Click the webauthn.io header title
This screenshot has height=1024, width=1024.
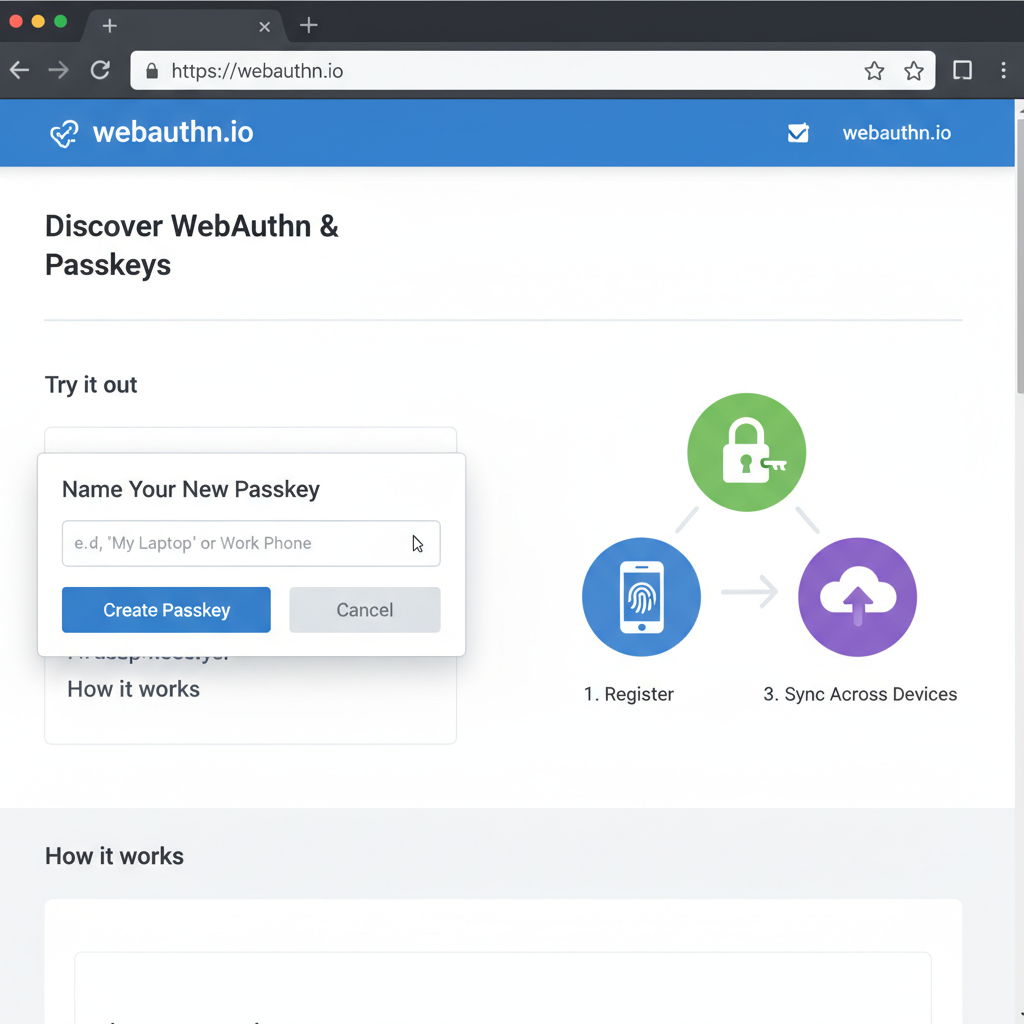click(172, 133)
